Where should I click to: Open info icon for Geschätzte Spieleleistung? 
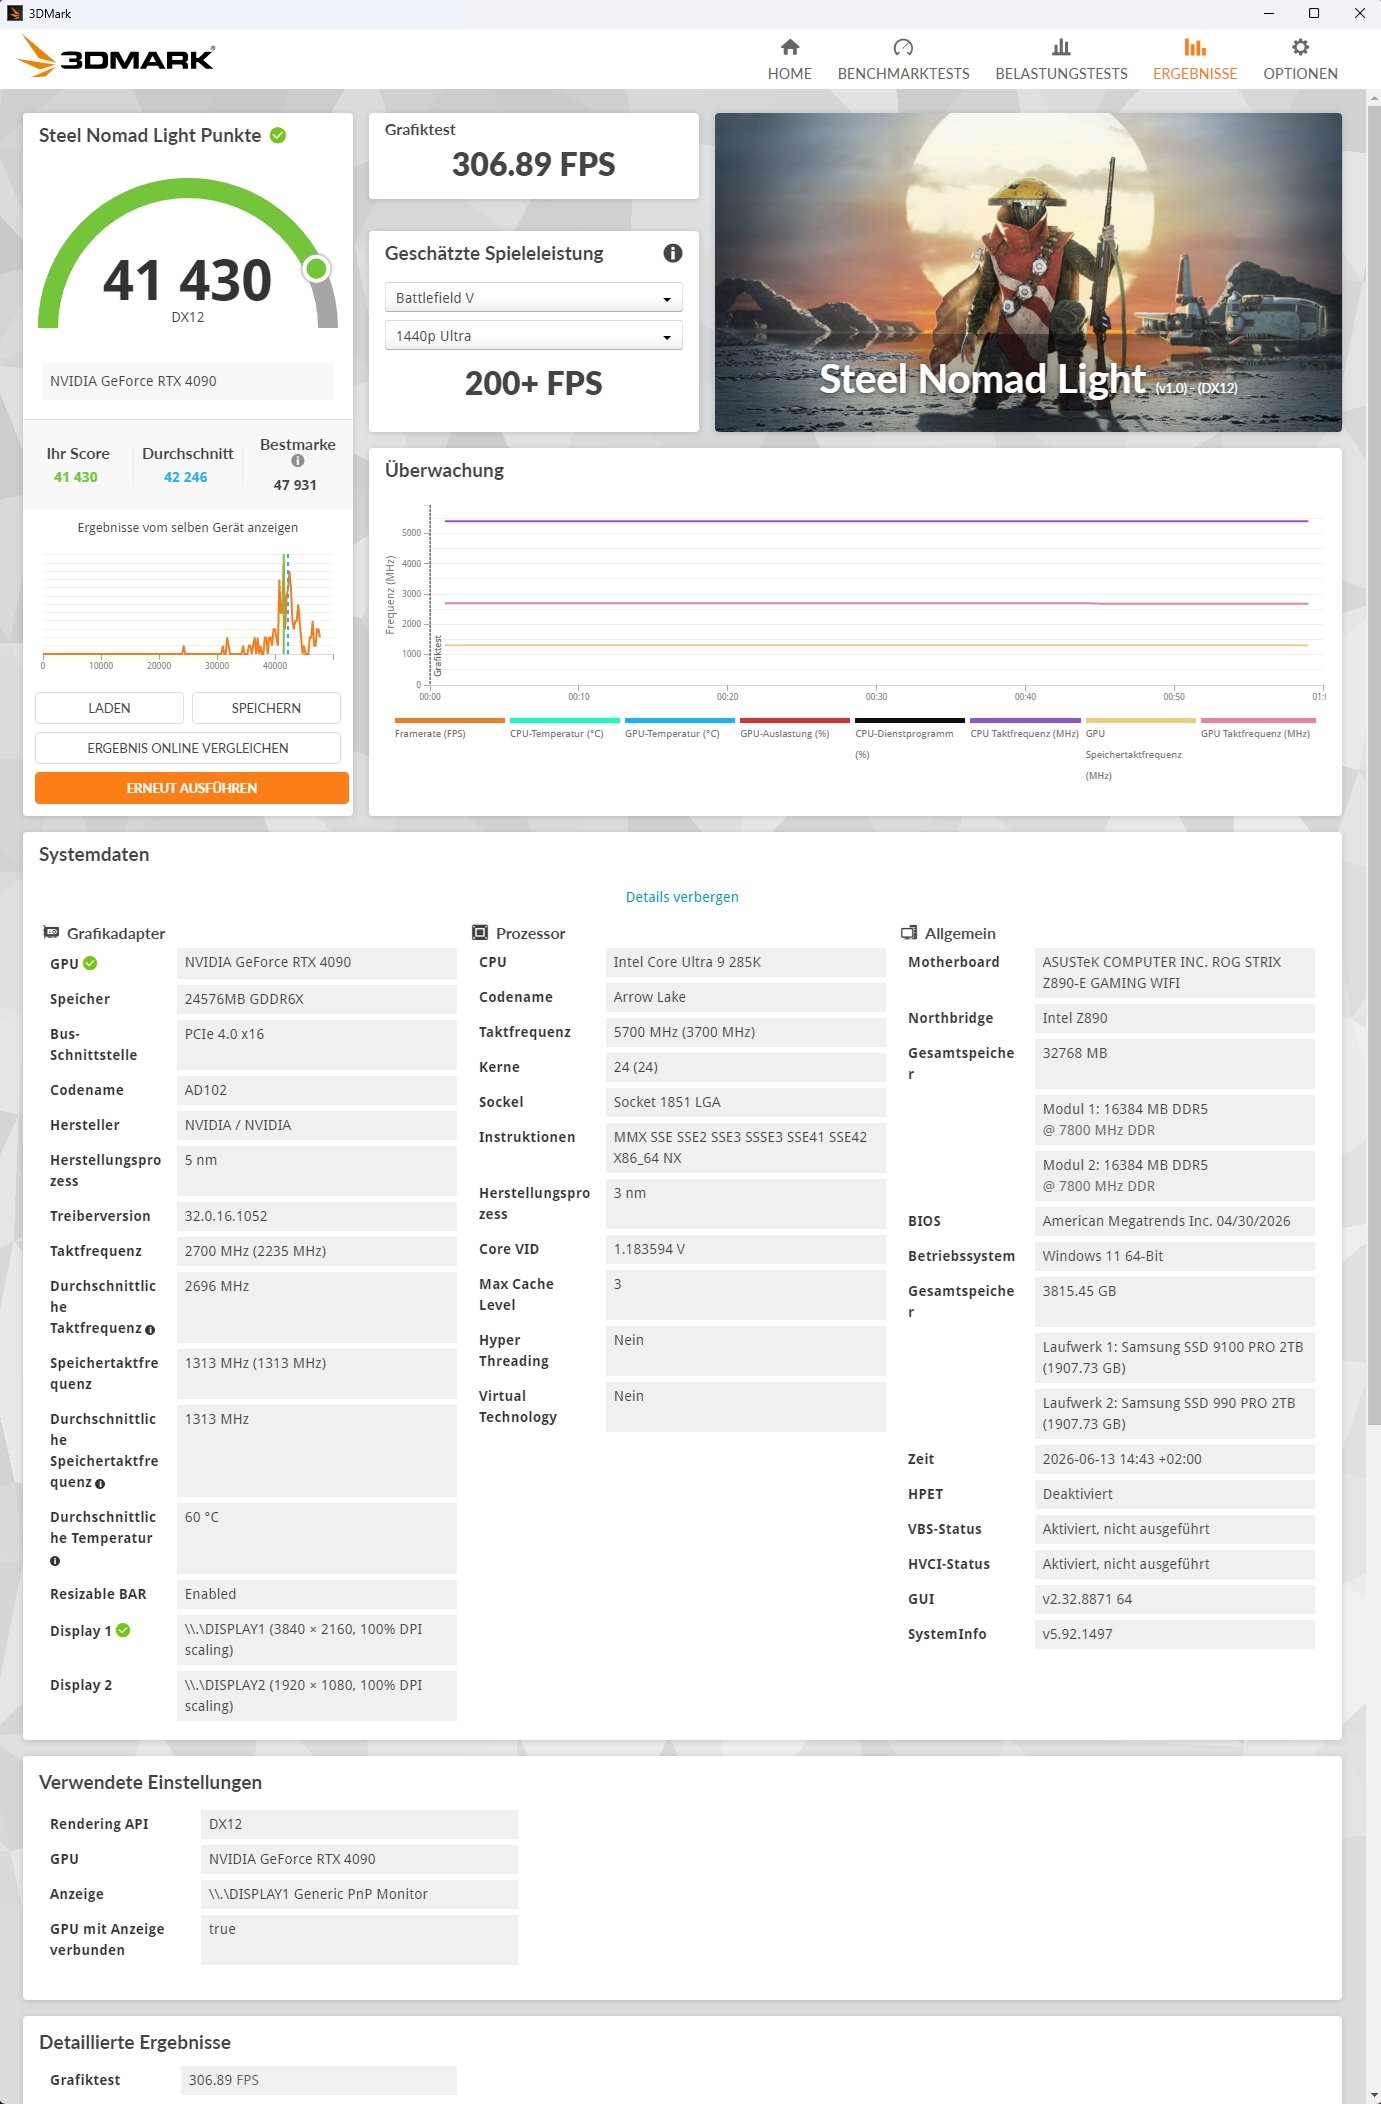point(673,253)
